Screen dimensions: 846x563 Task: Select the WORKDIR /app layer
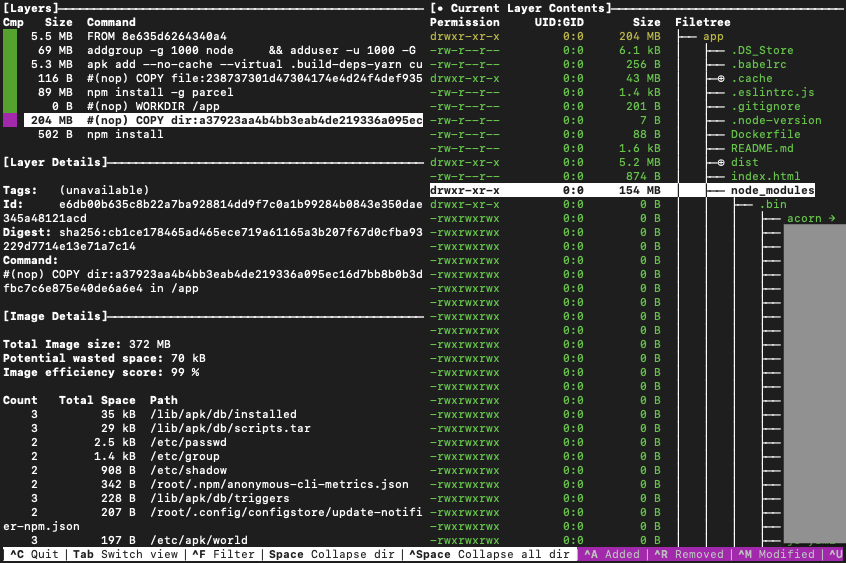223,107
